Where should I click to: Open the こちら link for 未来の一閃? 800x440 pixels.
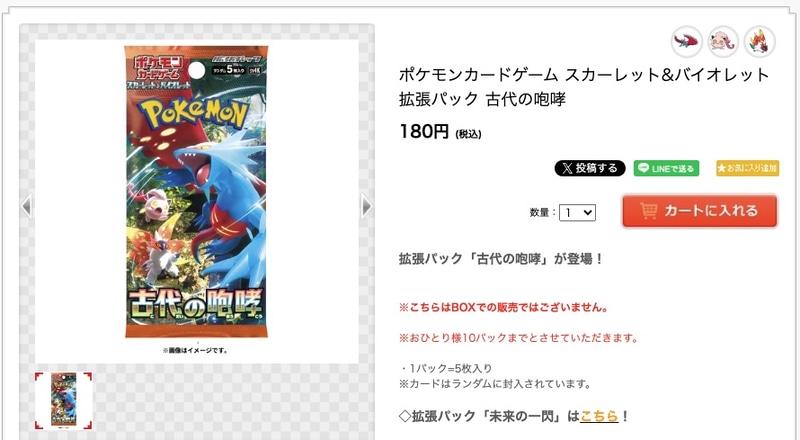click(x=599, y=416)
